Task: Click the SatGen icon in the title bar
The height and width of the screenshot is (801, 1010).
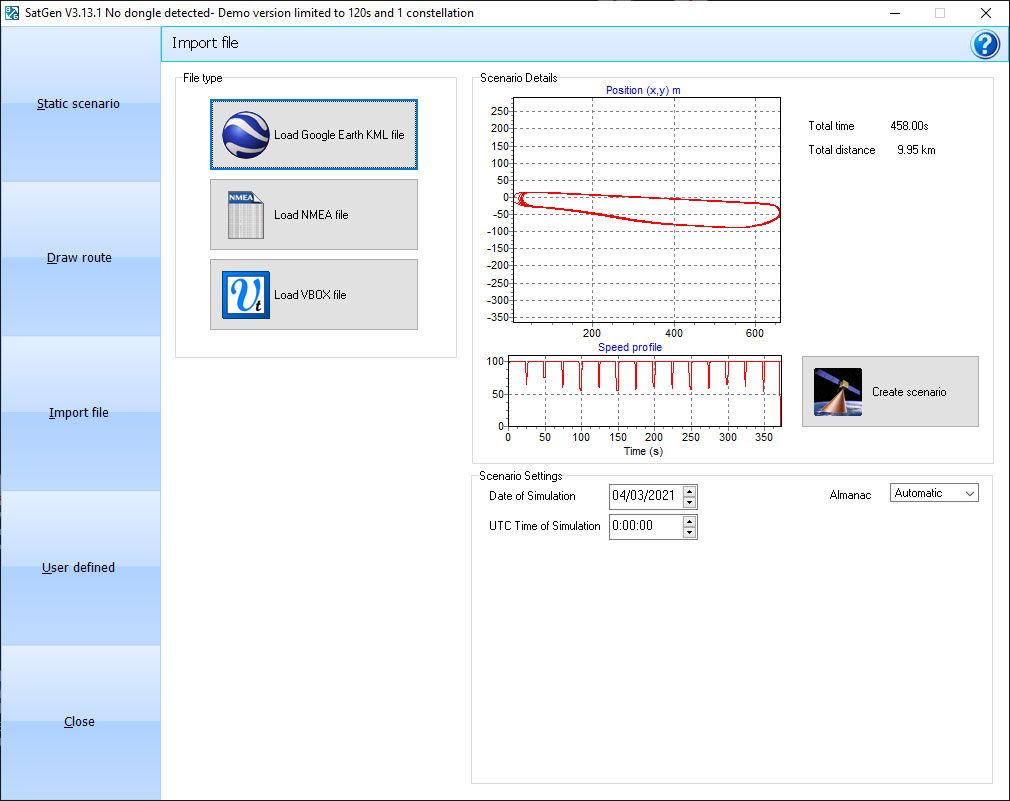Action: point(12,13)
